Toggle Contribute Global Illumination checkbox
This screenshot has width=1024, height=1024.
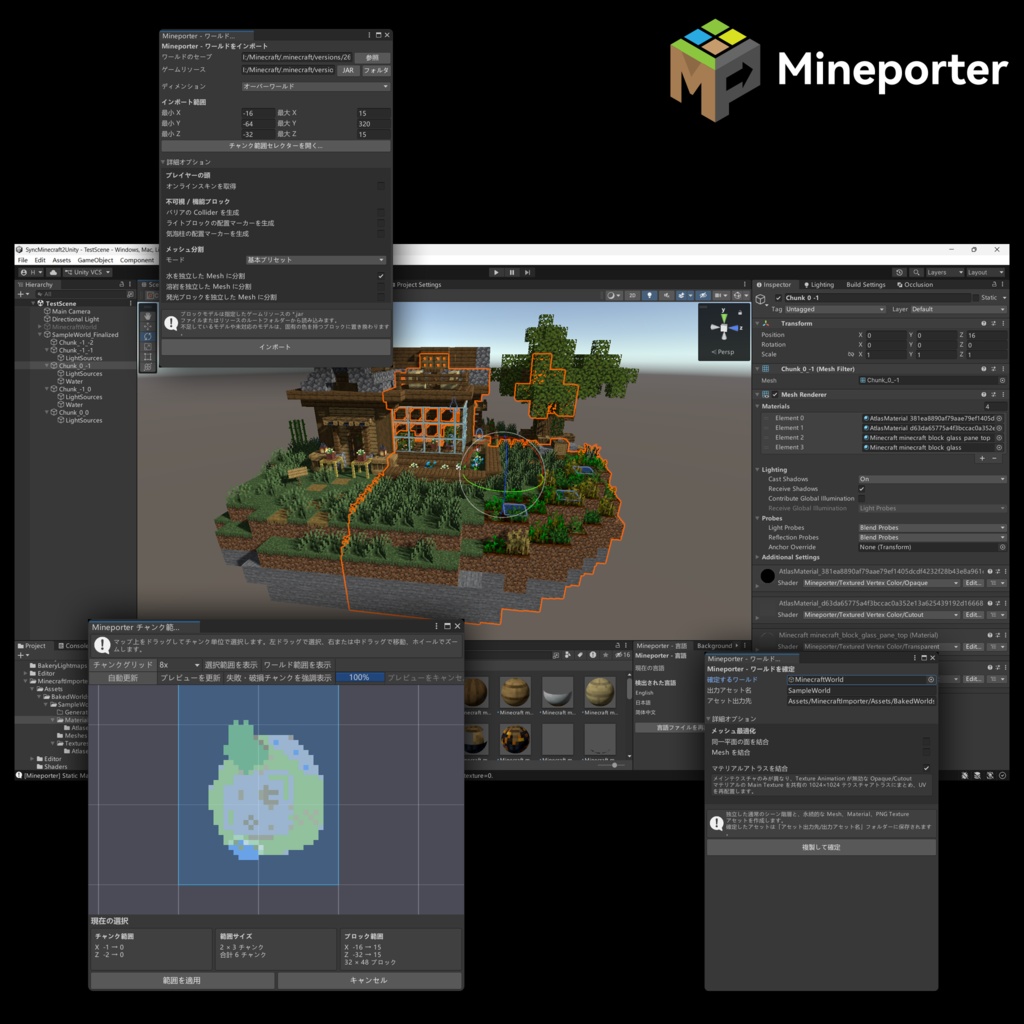pyautogui.click(x=862, y=498)
